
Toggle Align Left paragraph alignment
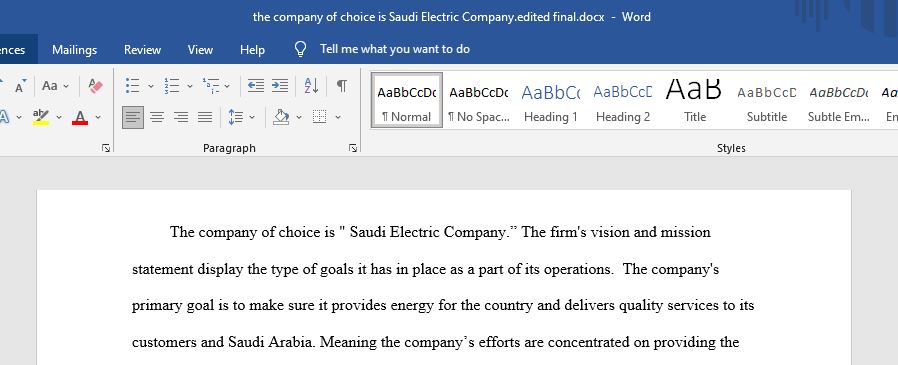point(133,117)
